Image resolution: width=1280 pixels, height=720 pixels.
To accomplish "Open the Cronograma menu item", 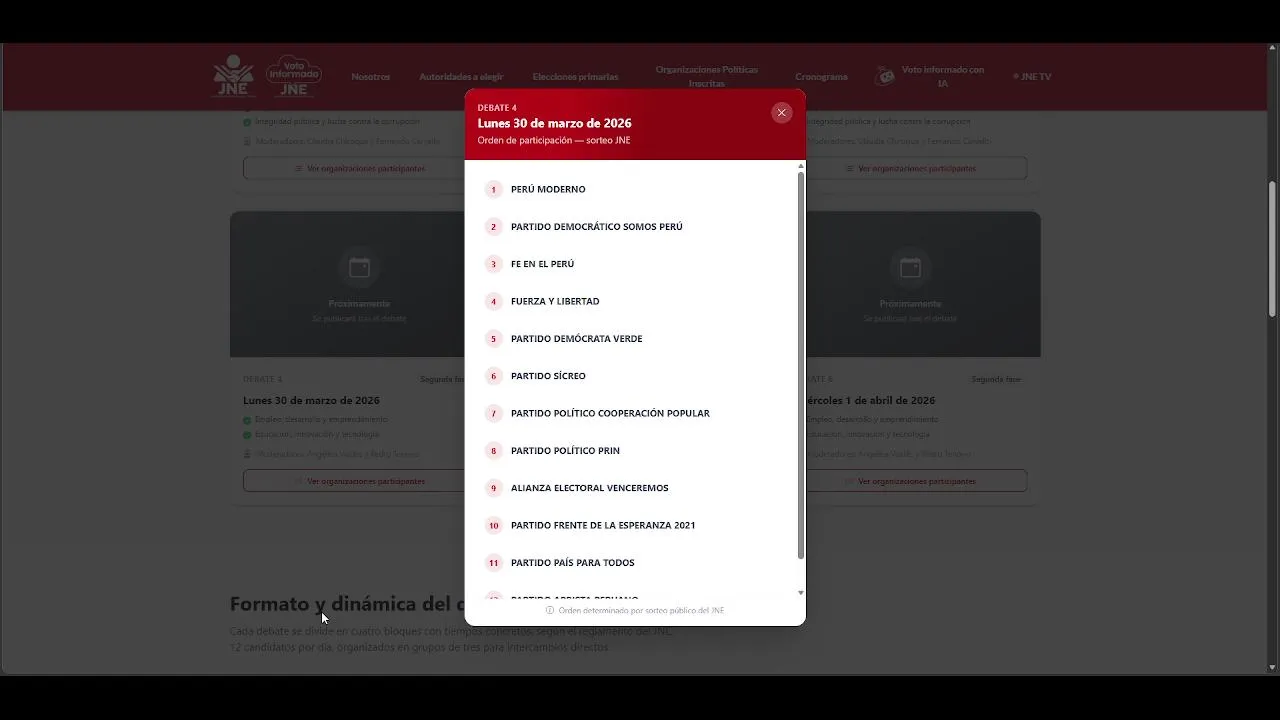I will tap(821, 77).
